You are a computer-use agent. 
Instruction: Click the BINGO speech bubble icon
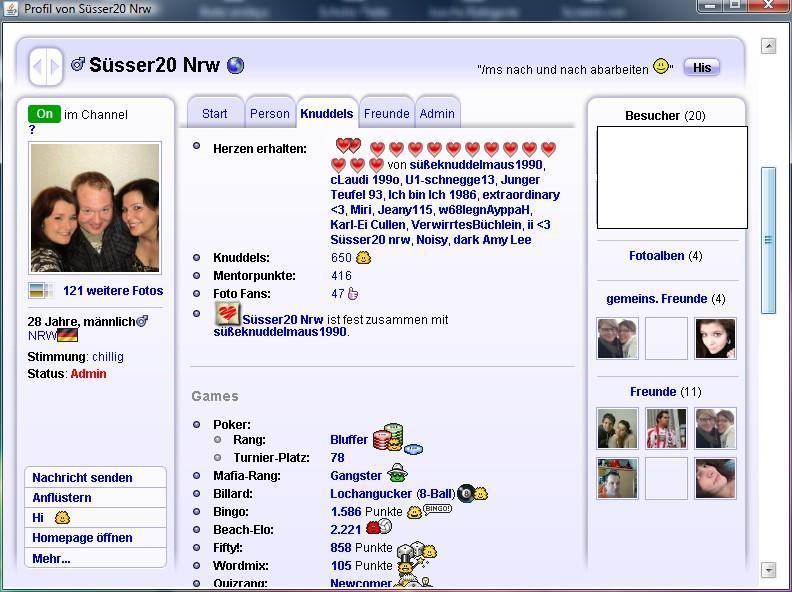pyautogui.click(x=437, y=509)
